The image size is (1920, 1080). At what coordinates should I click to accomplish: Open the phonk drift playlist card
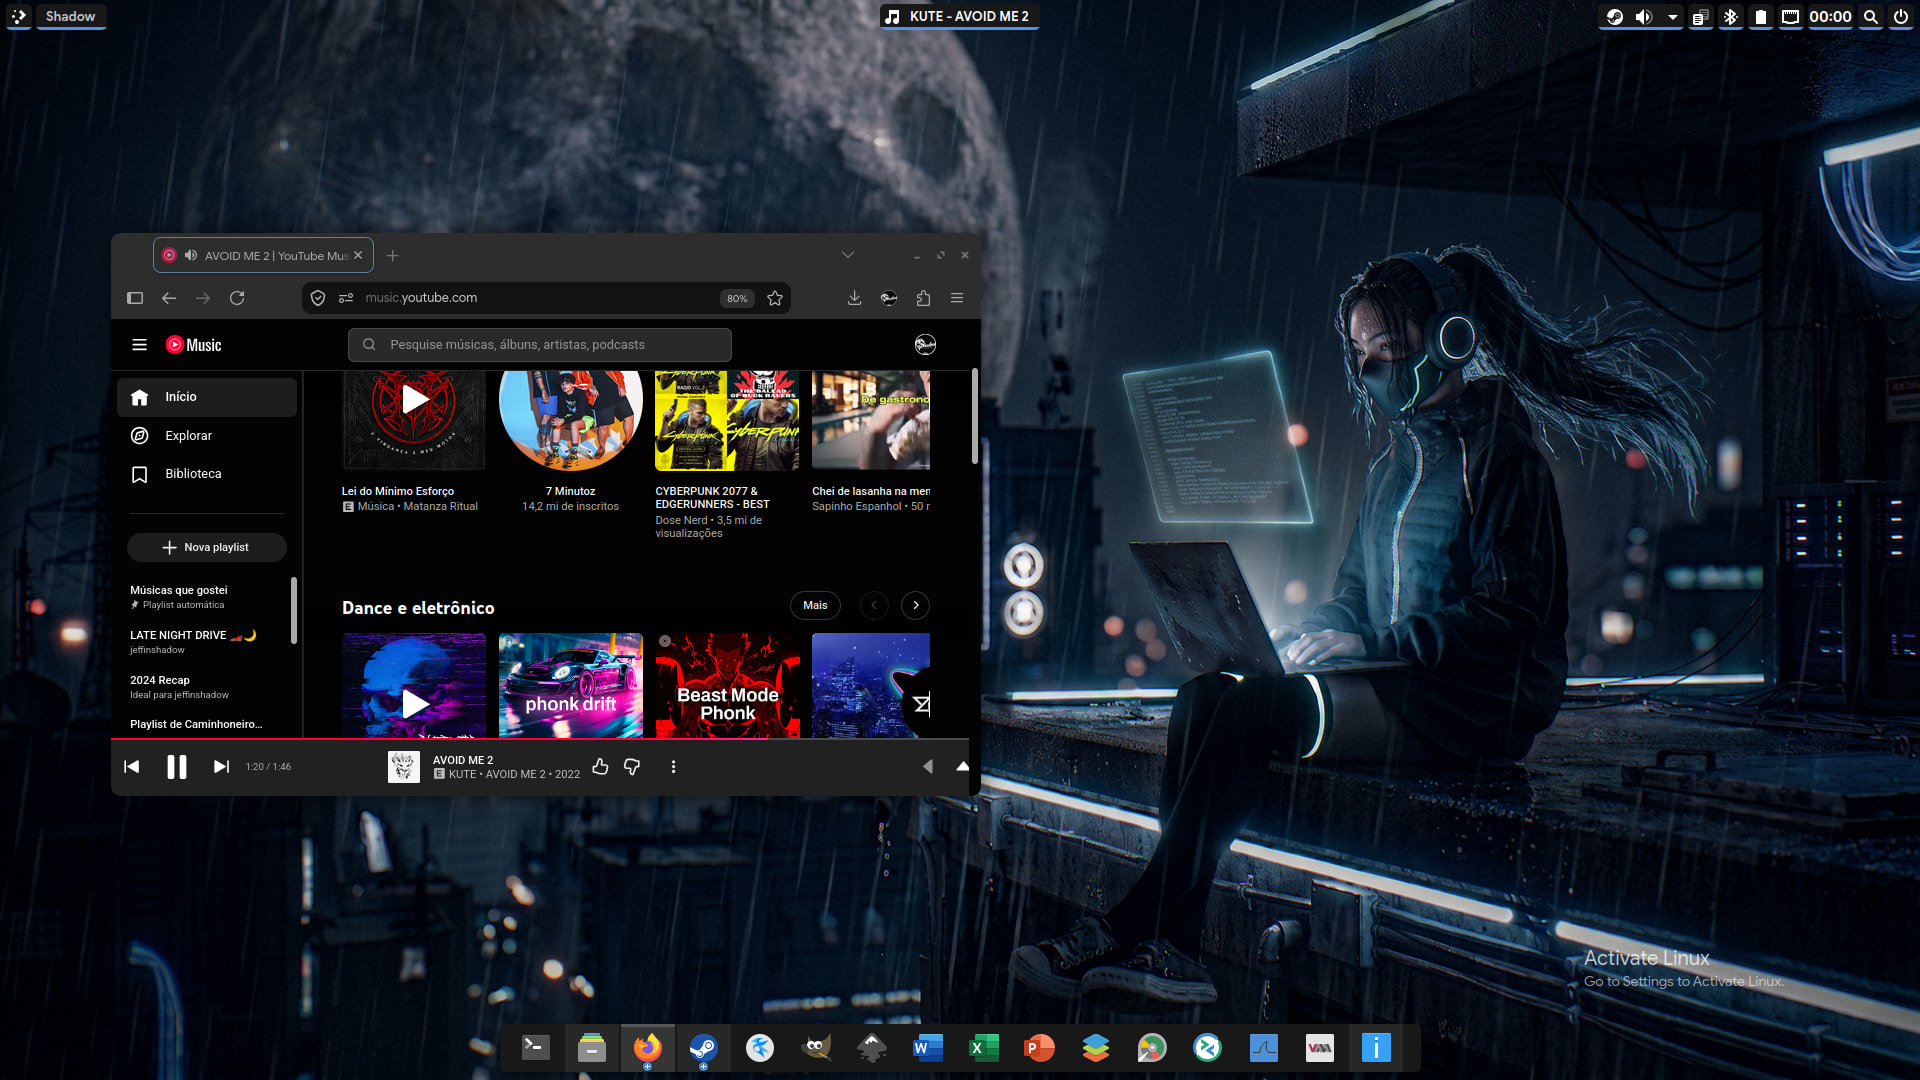571,685
